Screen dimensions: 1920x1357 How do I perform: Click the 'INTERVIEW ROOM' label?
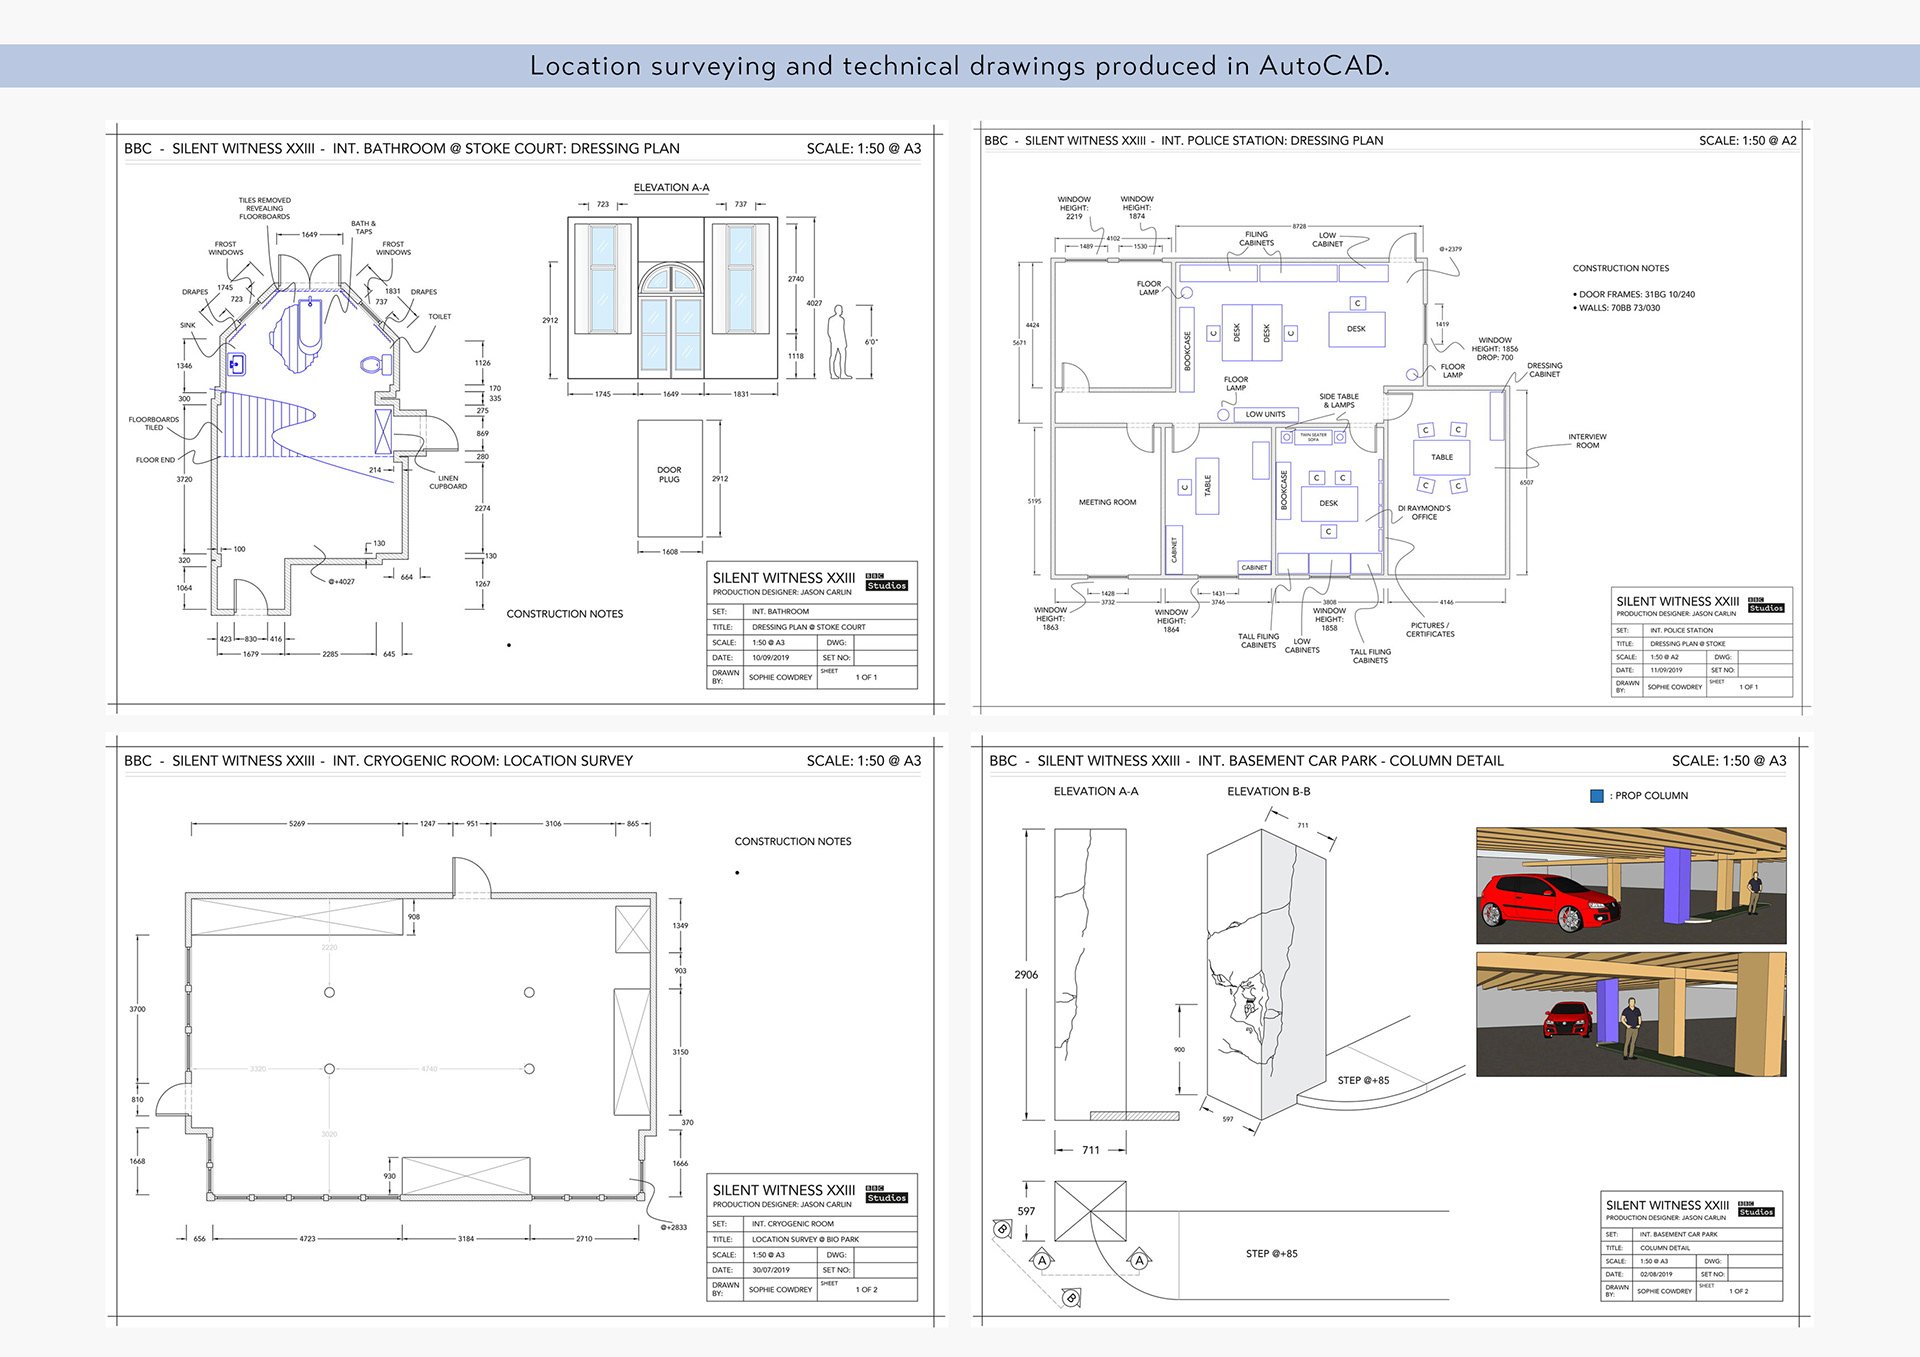(x=1587, y=441)
